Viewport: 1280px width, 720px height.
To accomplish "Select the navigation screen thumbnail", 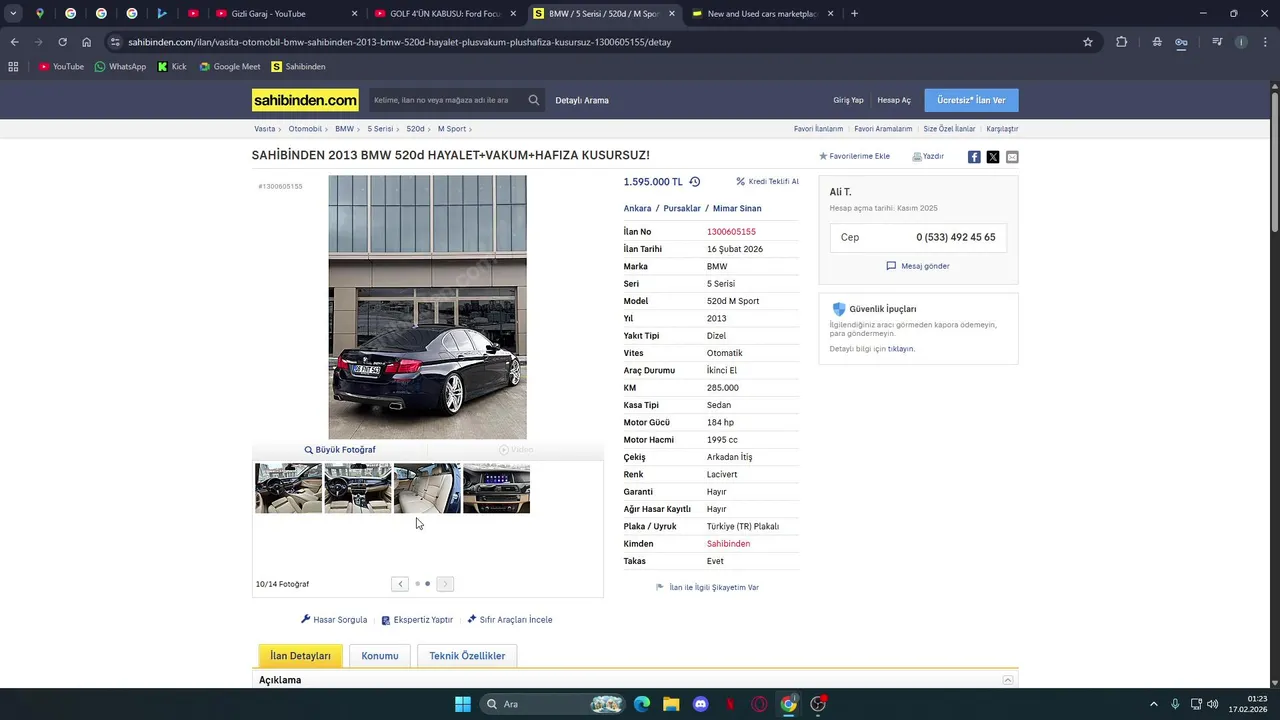I will (496, 488).
